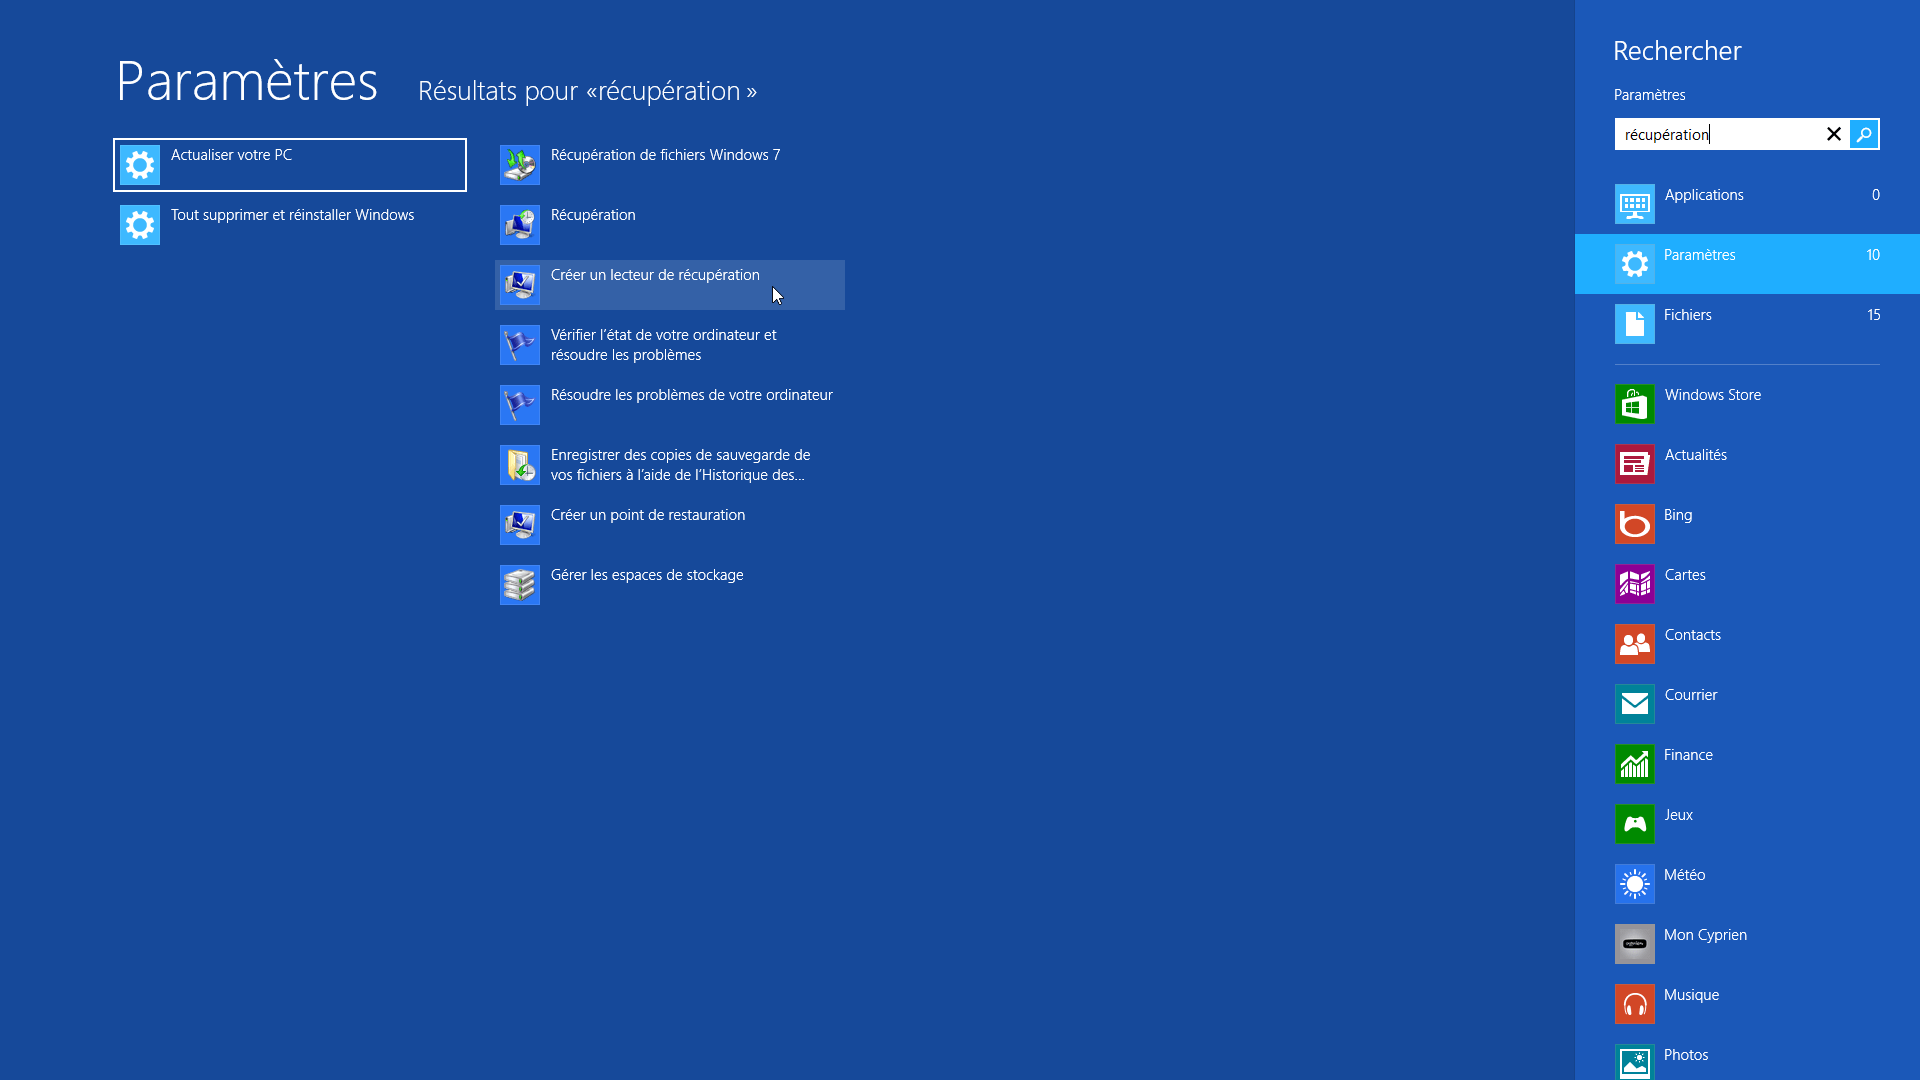Click the gear icon beside Actualiser votre PC
Viewport: 1920px width, 1080px height.
tap(140, 165)
